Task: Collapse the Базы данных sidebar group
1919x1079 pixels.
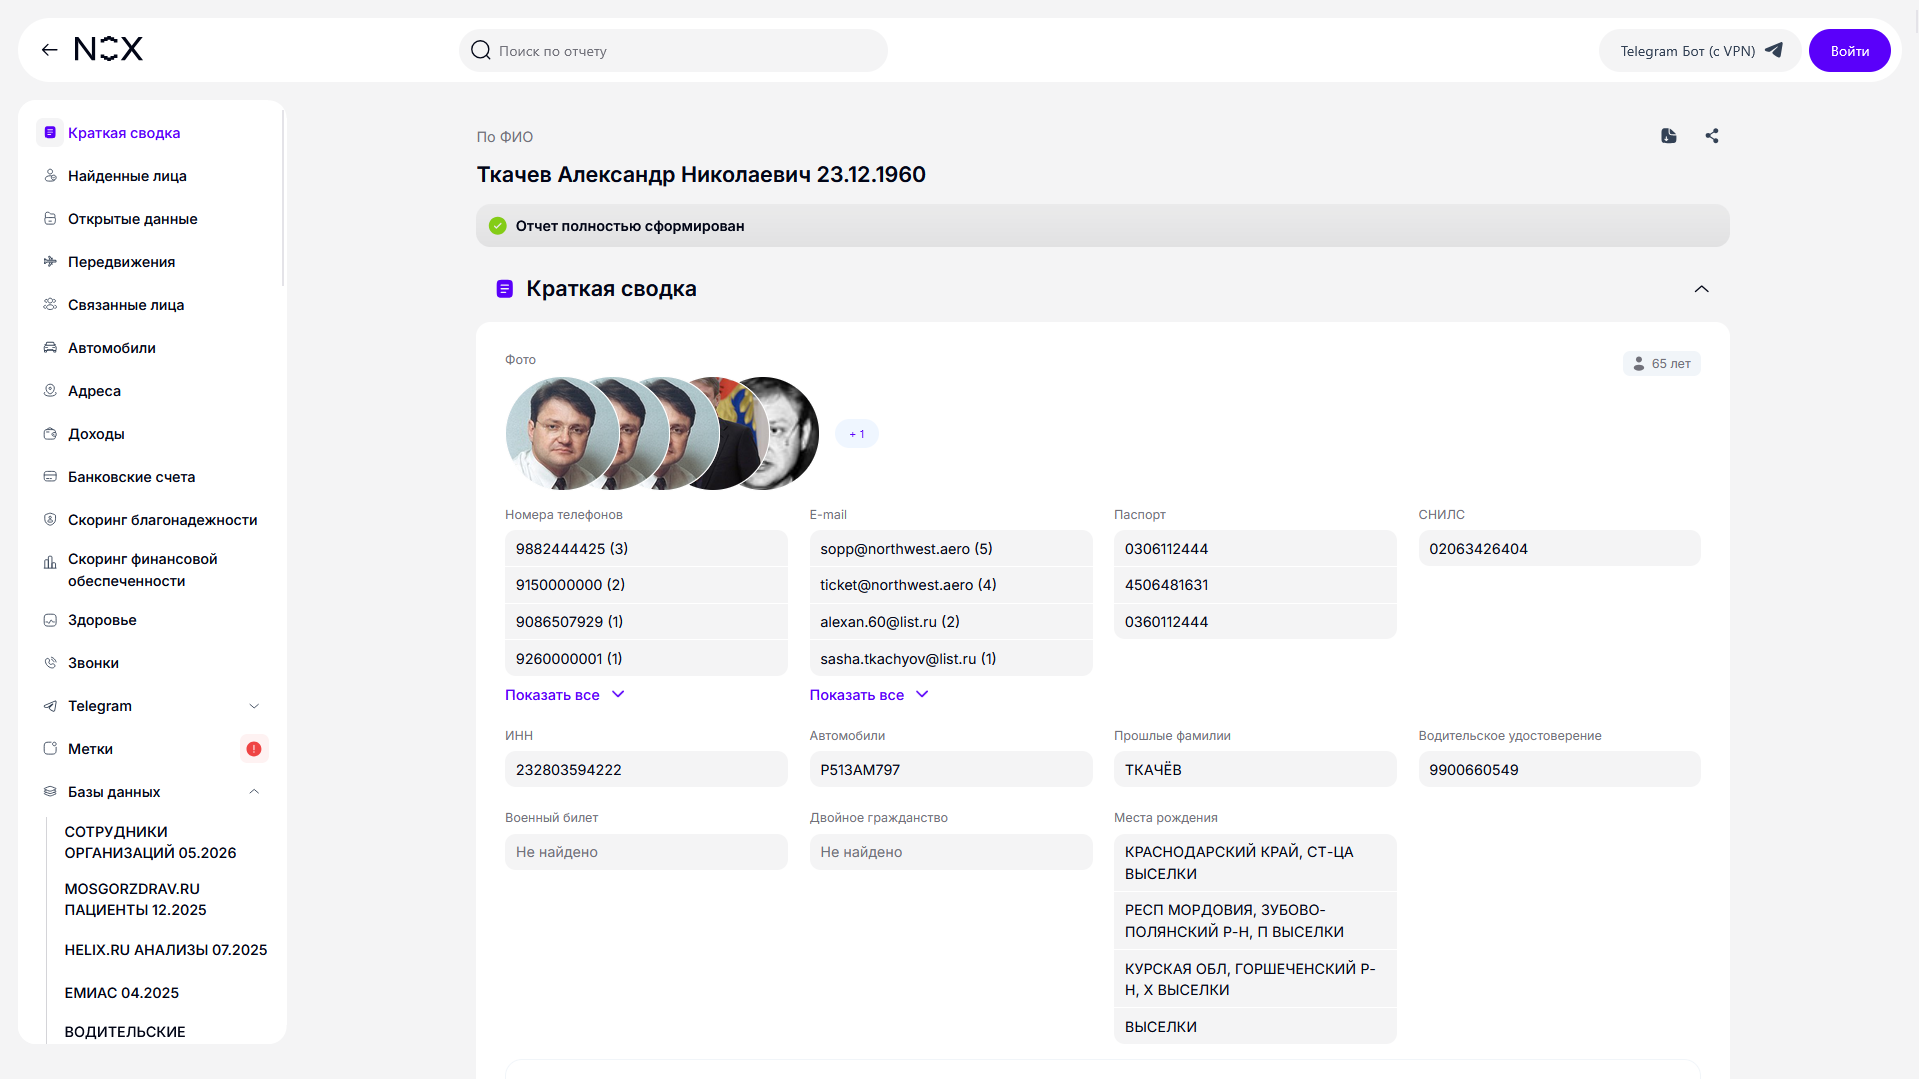Action: (x=254, y=792)
